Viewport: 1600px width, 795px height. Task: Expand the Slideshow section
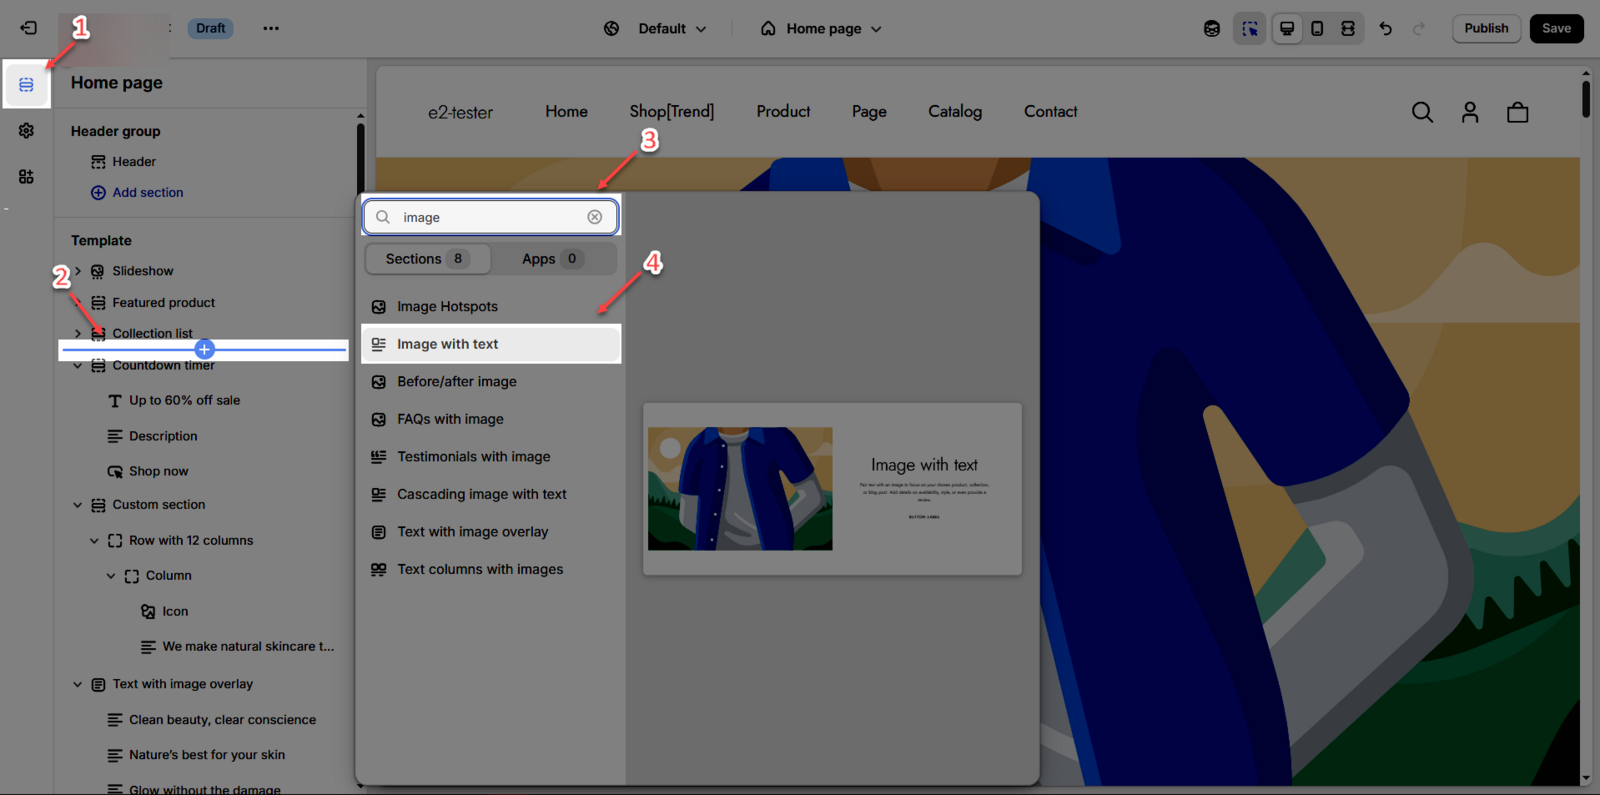78,271
